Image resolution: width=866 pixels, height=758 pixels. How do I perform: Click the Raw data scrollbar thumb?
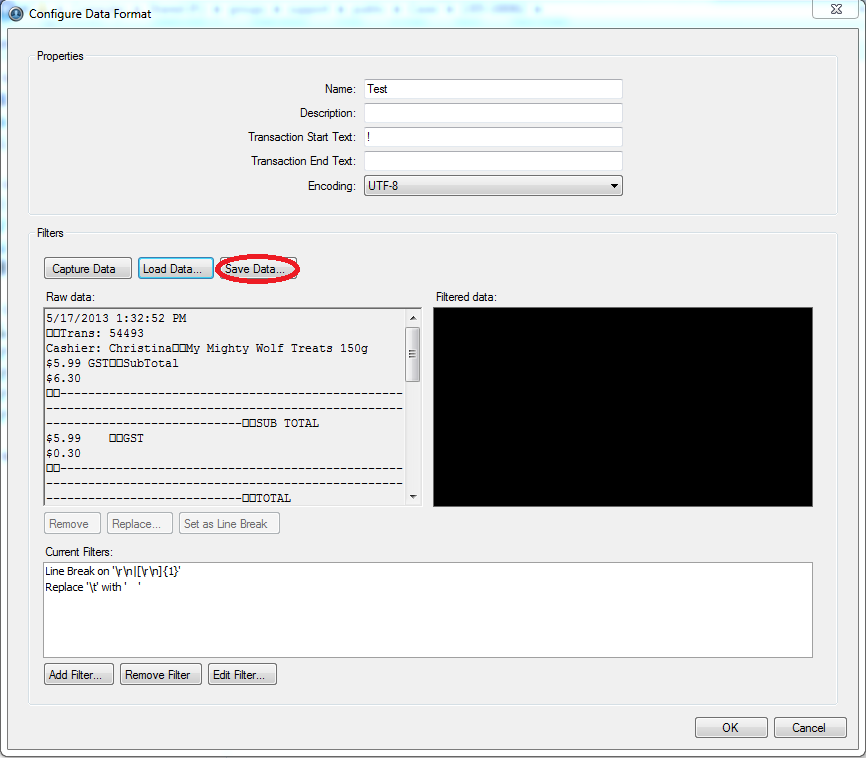pyautogui.click(x=413, y=354)
